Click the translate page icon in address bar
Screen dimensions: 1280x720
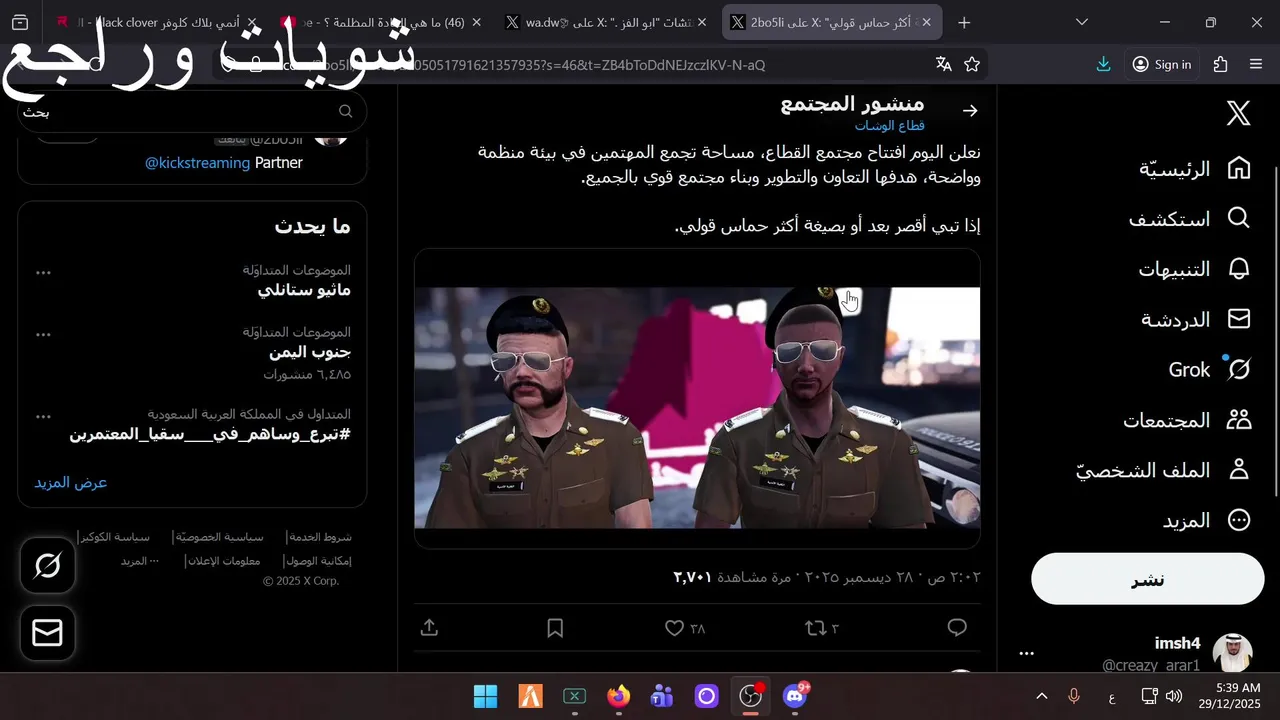click(x=943, y=64)
